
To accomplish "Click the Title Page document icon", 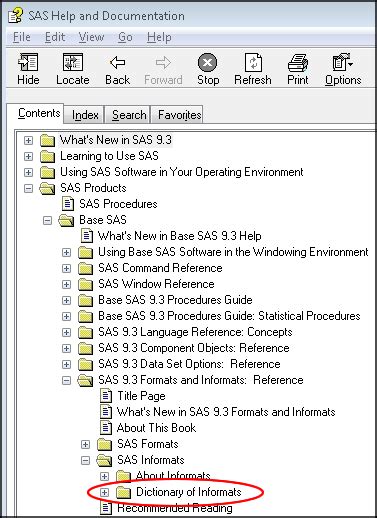I will (106, 396).
